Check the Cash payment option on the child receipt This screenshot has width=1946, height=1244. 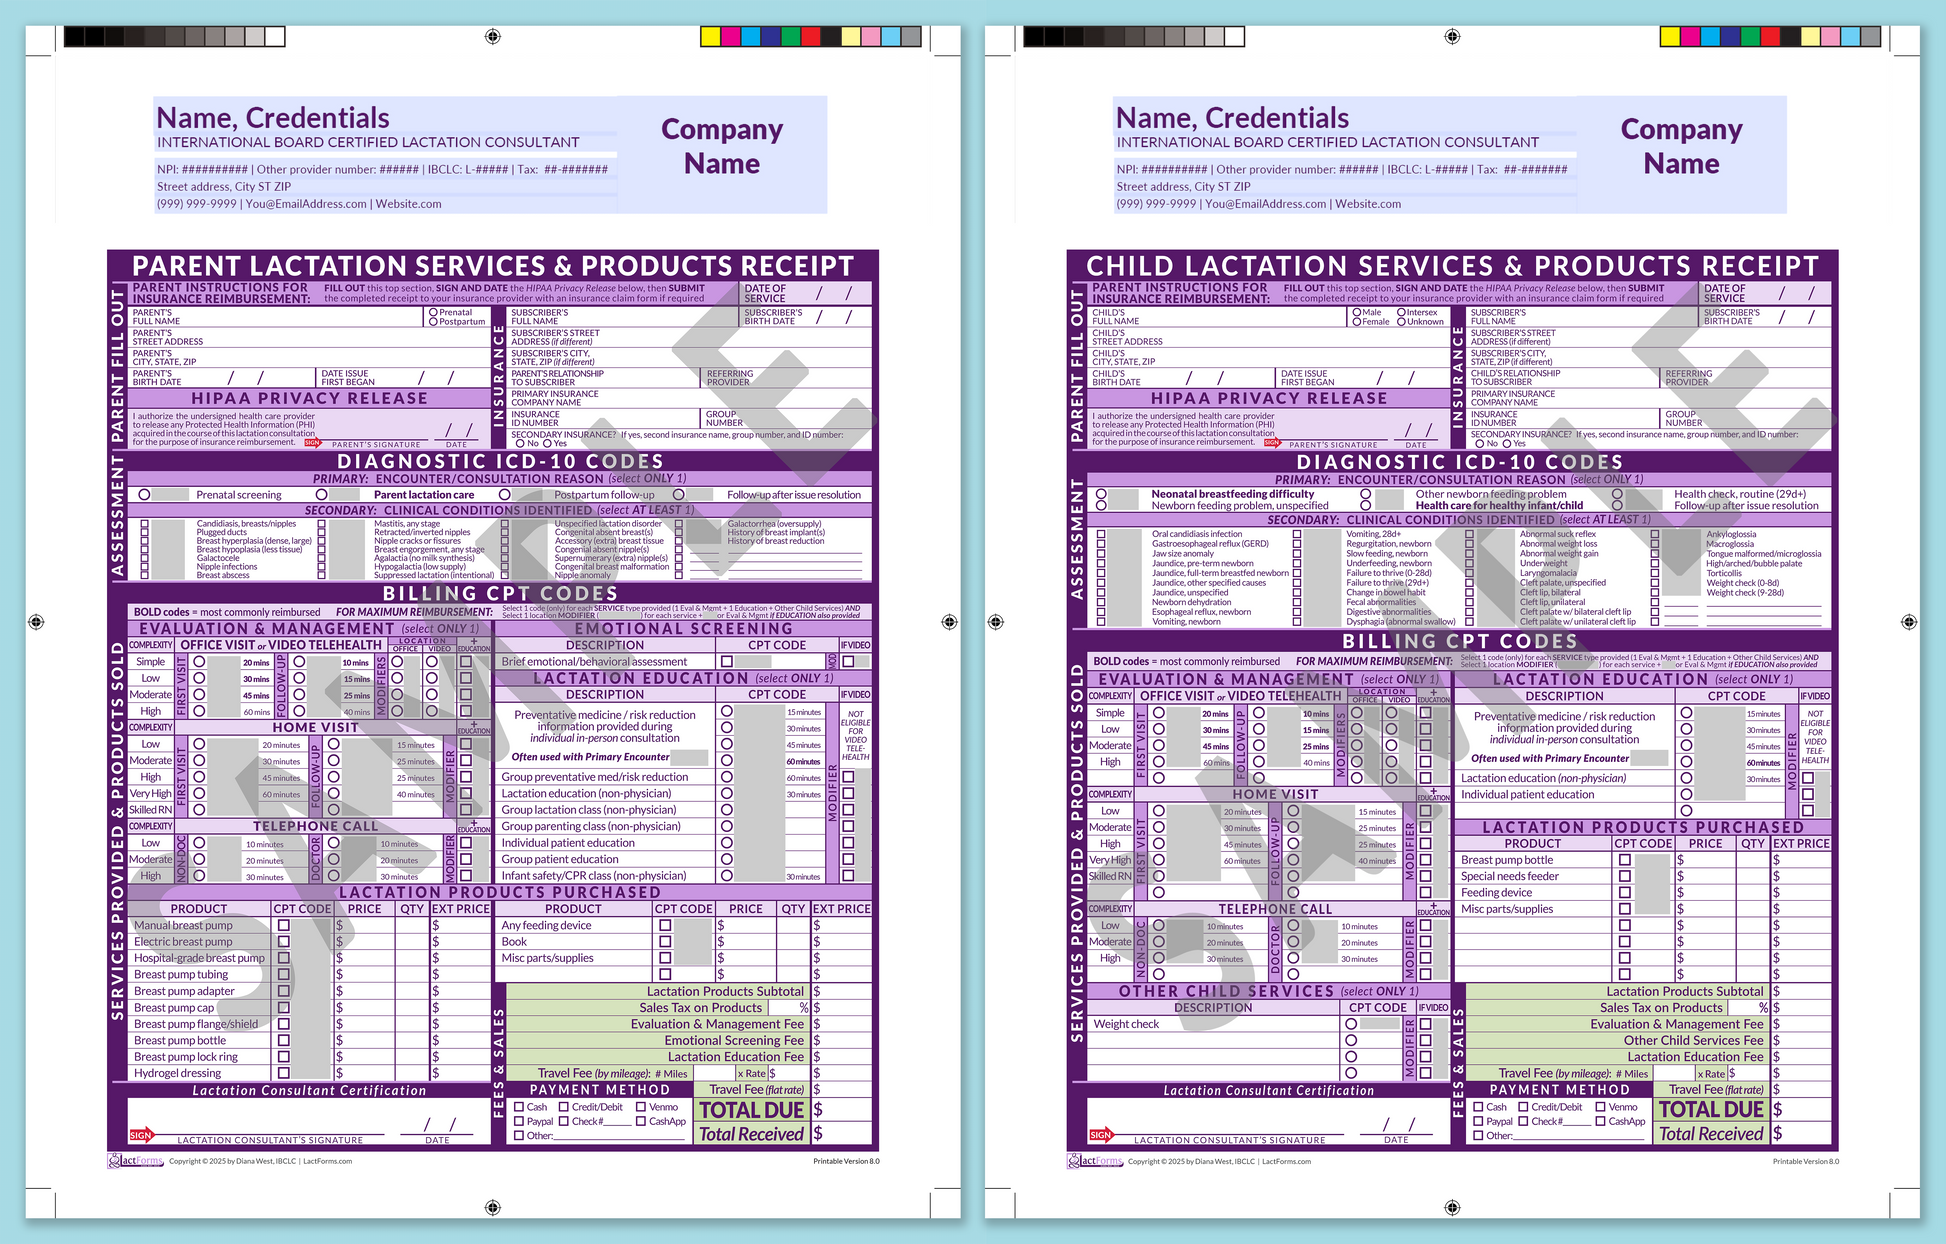coord(1478,1107)
